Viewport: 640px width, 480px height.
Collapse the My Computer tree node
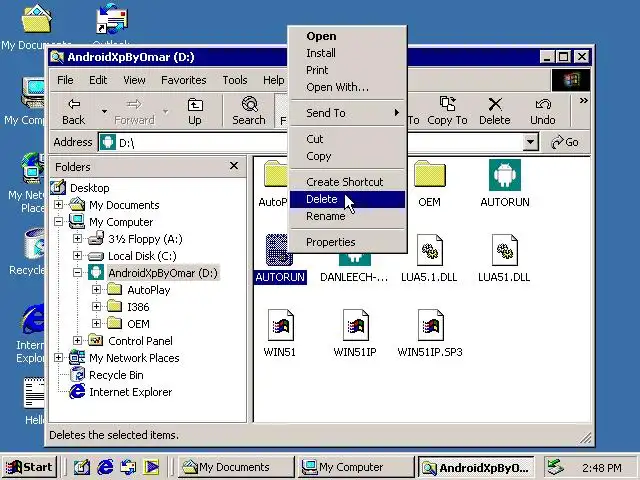coord(58,222)
